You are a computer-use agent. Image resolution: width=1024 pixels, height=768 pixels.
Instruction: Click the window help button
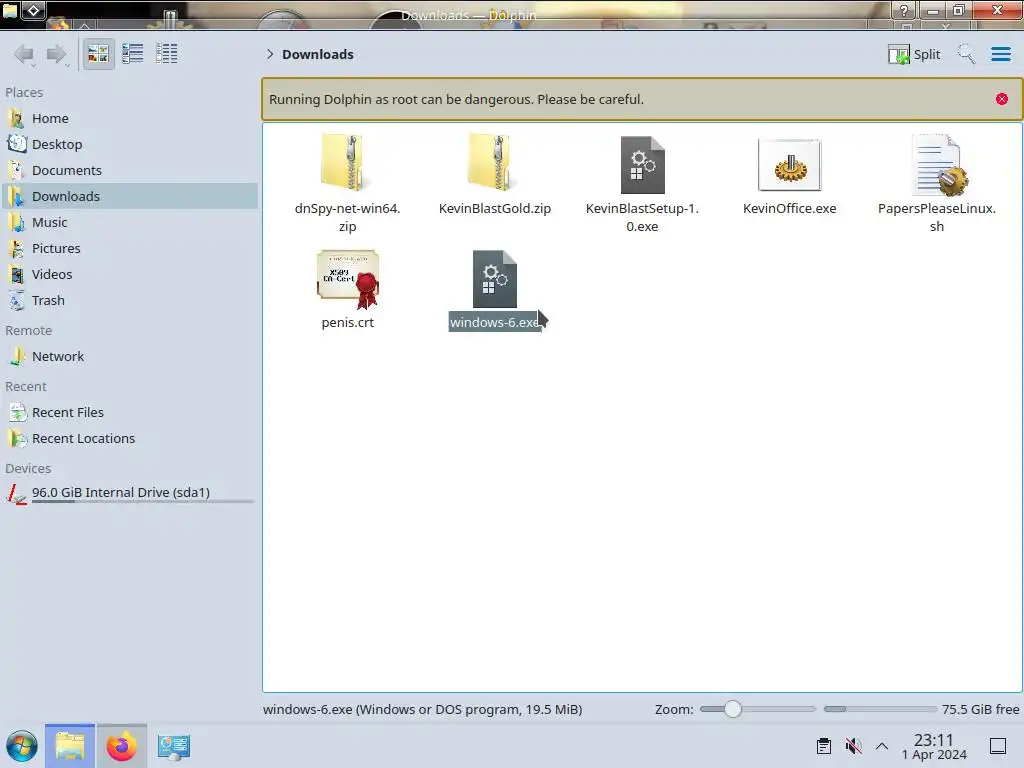click(x=904, y=10)
